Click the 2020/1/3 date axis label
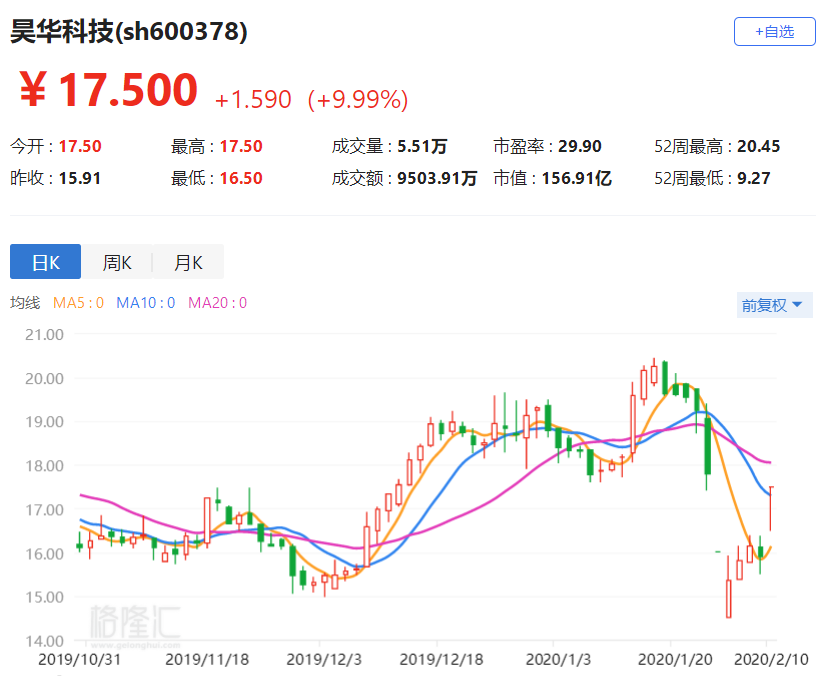Screen dimensions: 831x676 (558, 660)
